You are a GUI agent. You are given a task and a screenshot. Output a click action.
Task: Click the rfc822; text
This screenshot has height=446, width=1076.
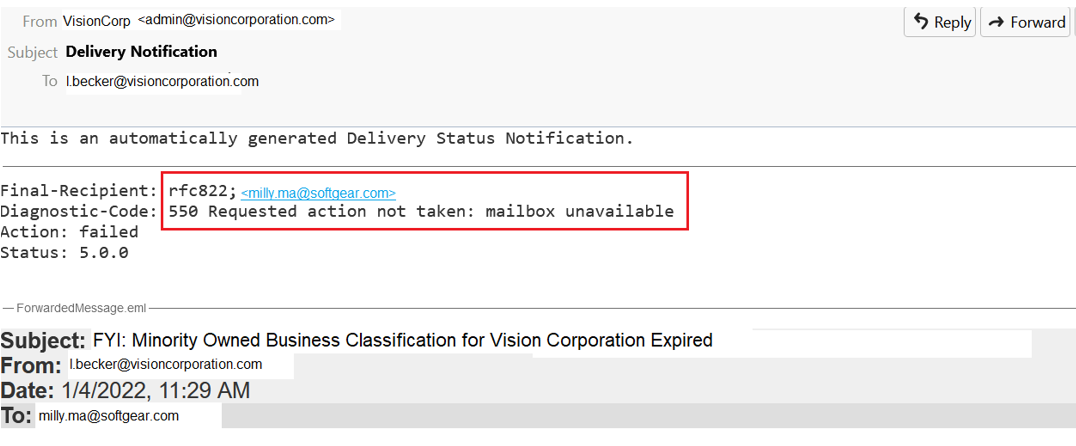(x=202, y=190)
